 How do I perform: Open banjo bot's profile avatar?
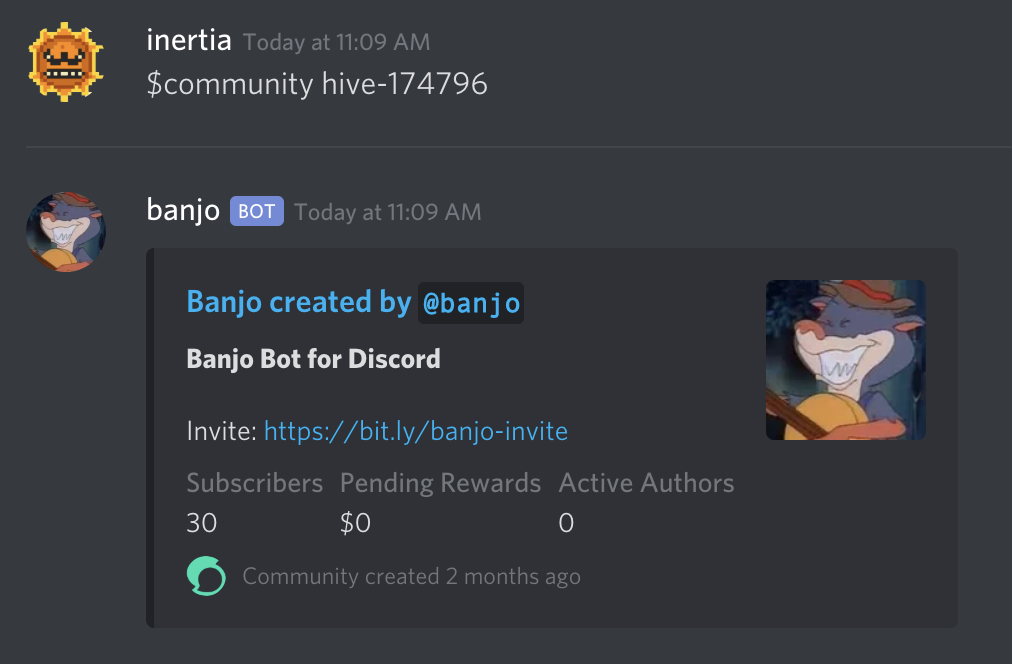[x=66, y=232]
